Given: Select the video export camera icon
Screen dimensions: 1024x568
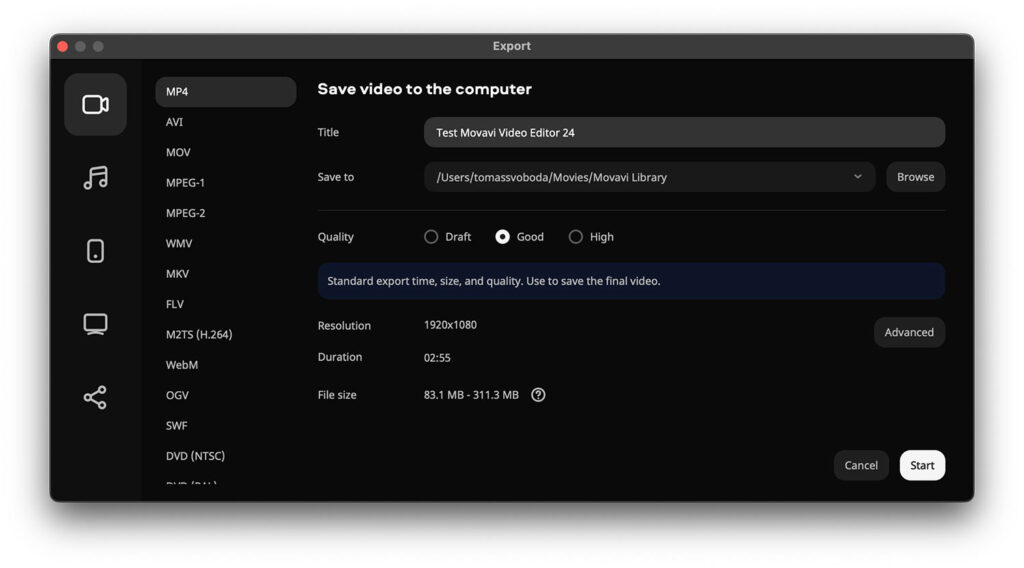Looking at the screenshot, I should pos(95,104).
